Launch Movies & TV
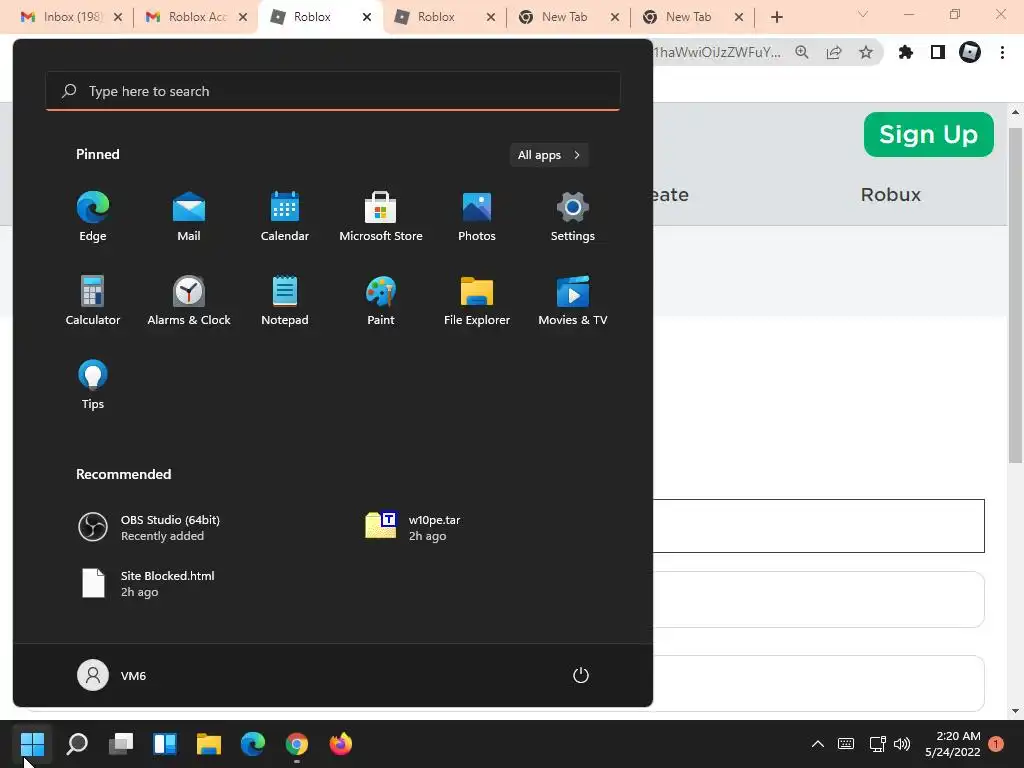Screen dimensions: 1024x768 (573, 300)
